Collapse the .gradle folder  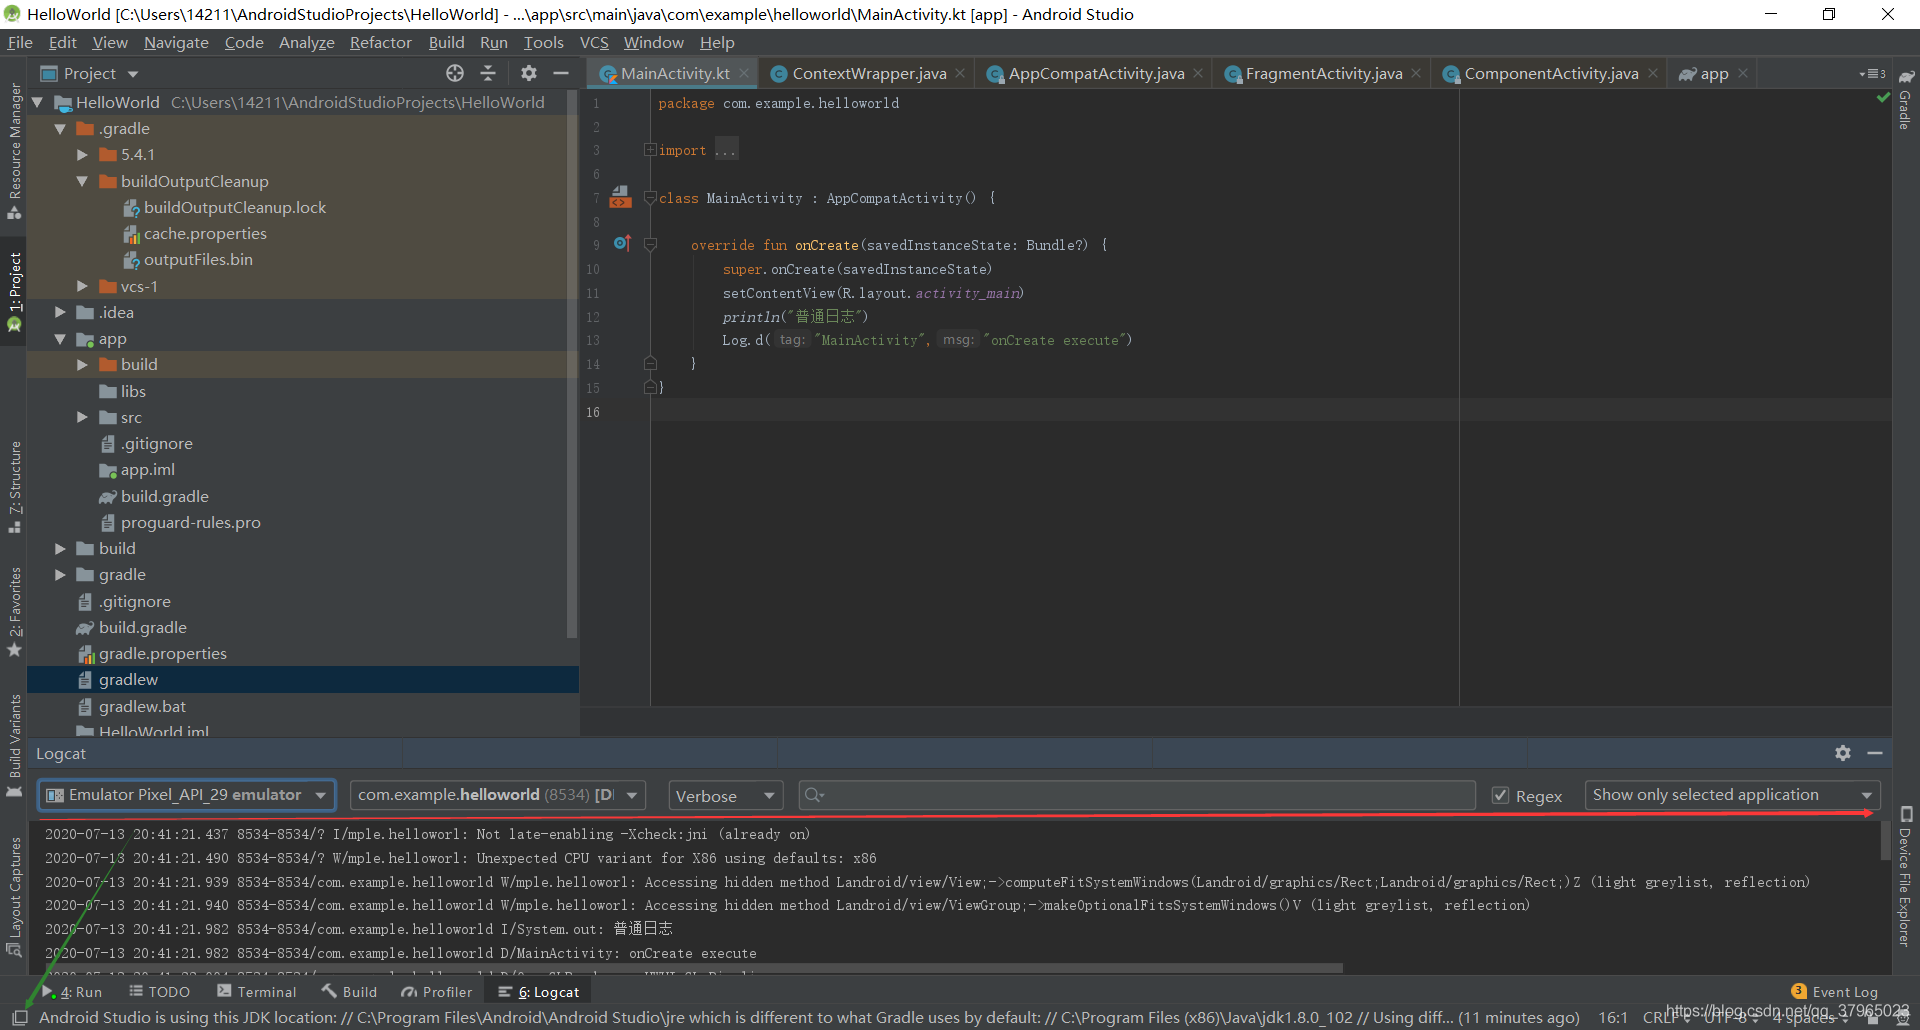pos(60,129)
